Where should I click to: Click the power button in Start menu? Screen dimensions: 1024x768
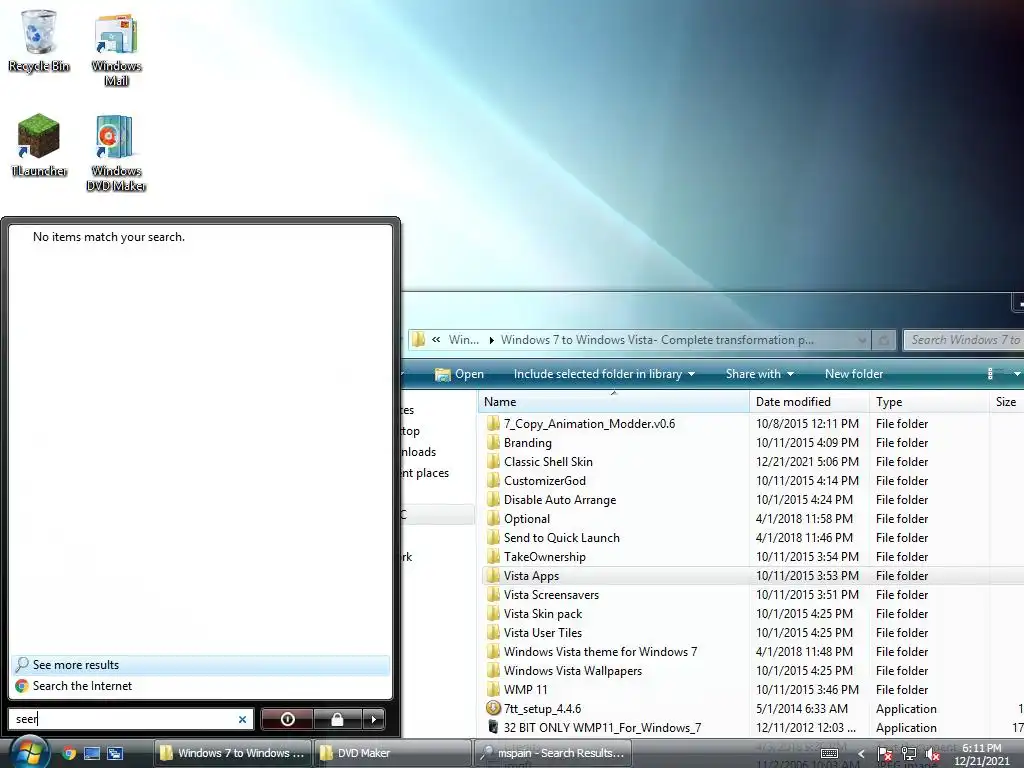287,719
